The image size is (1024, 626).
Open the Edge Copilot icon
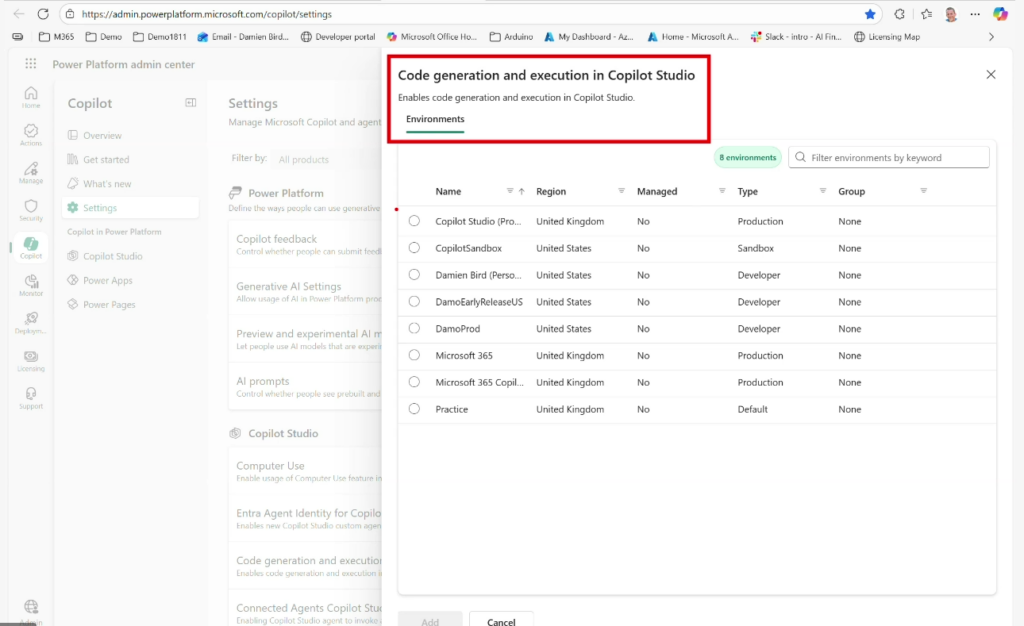tap(1000, 14)
